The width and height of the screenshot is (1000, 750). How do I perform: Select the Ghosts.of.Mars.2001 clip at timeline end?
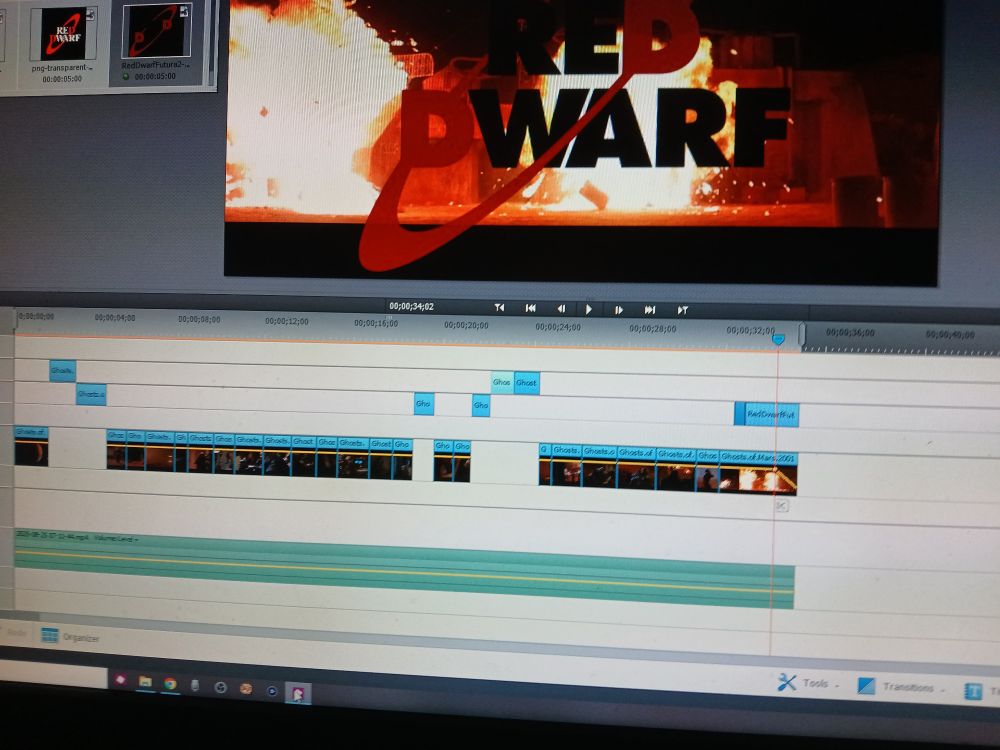(x=758, y=473)
